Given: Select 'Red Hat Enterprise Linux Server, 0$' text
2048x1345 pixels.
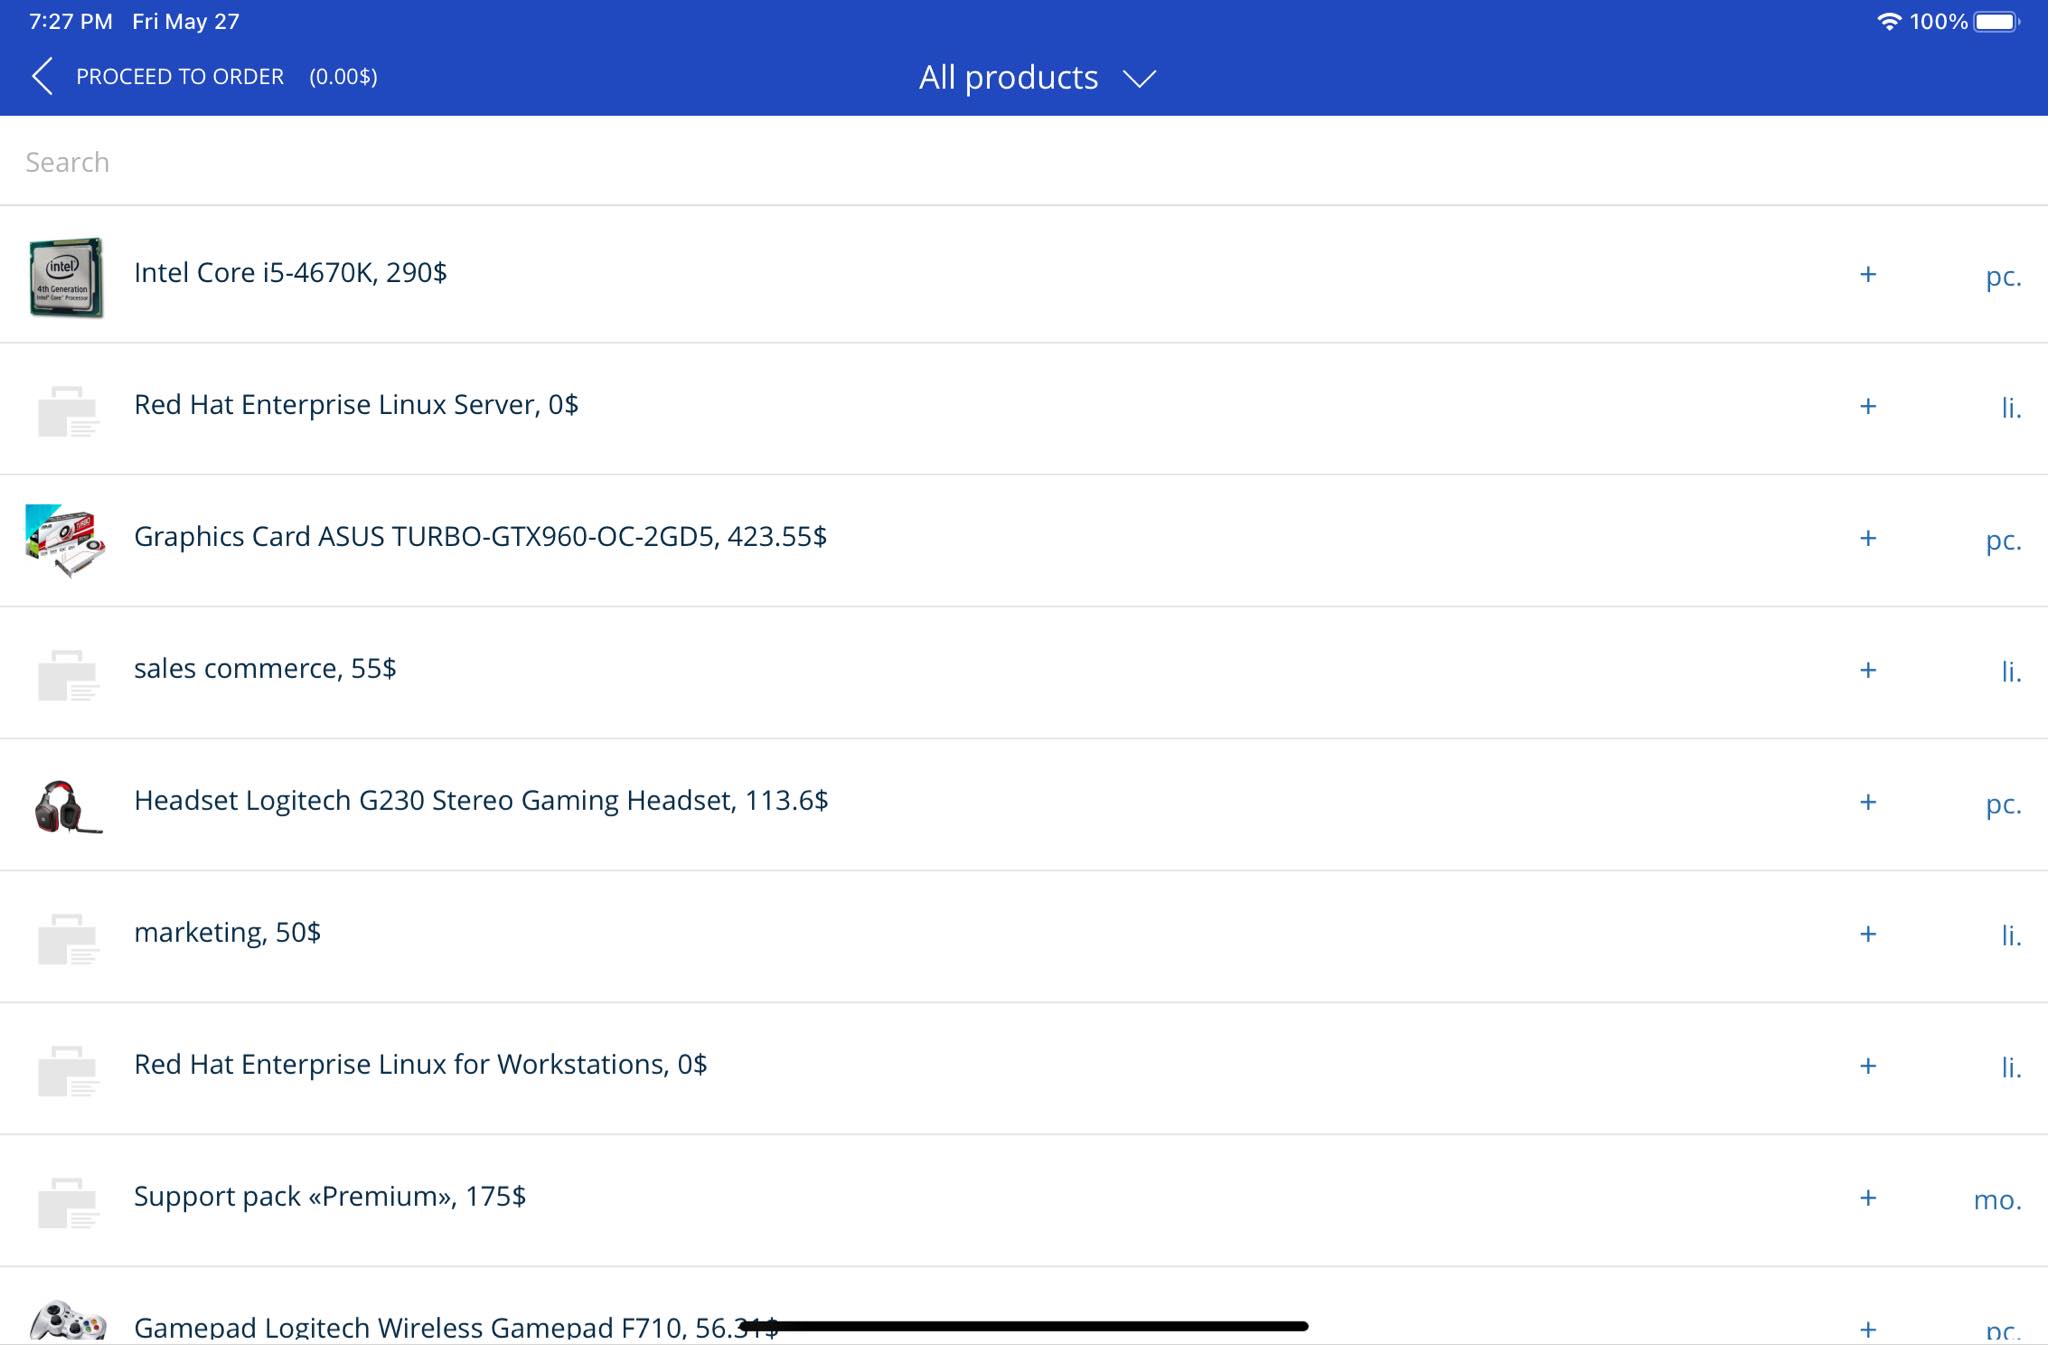Looking at the screenshot, I should [356, 405].
